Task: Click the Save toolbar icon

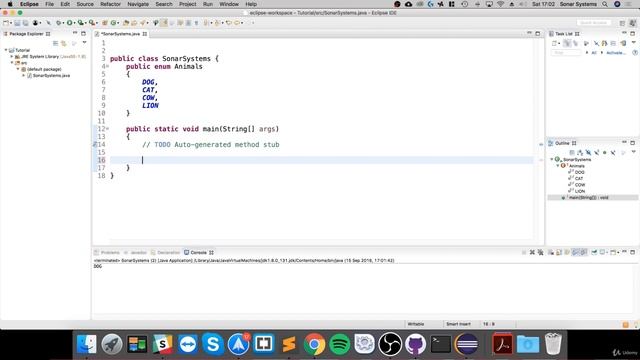Action: pyautogui.click(x=17, y=23)
